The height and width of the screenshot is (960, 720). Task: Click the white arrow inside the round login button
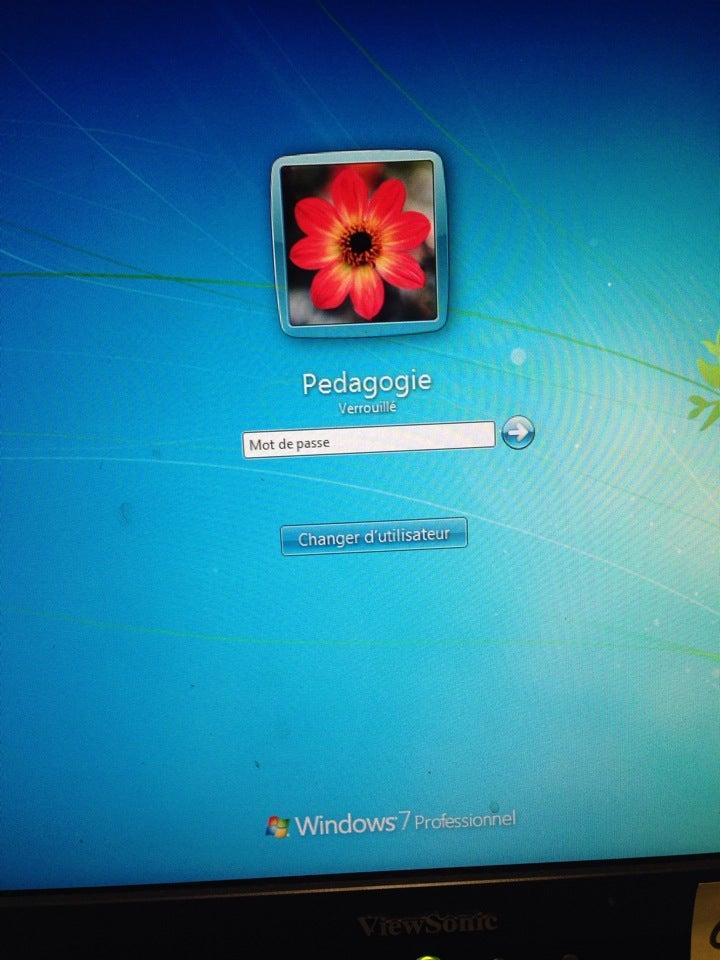point(518,432)
